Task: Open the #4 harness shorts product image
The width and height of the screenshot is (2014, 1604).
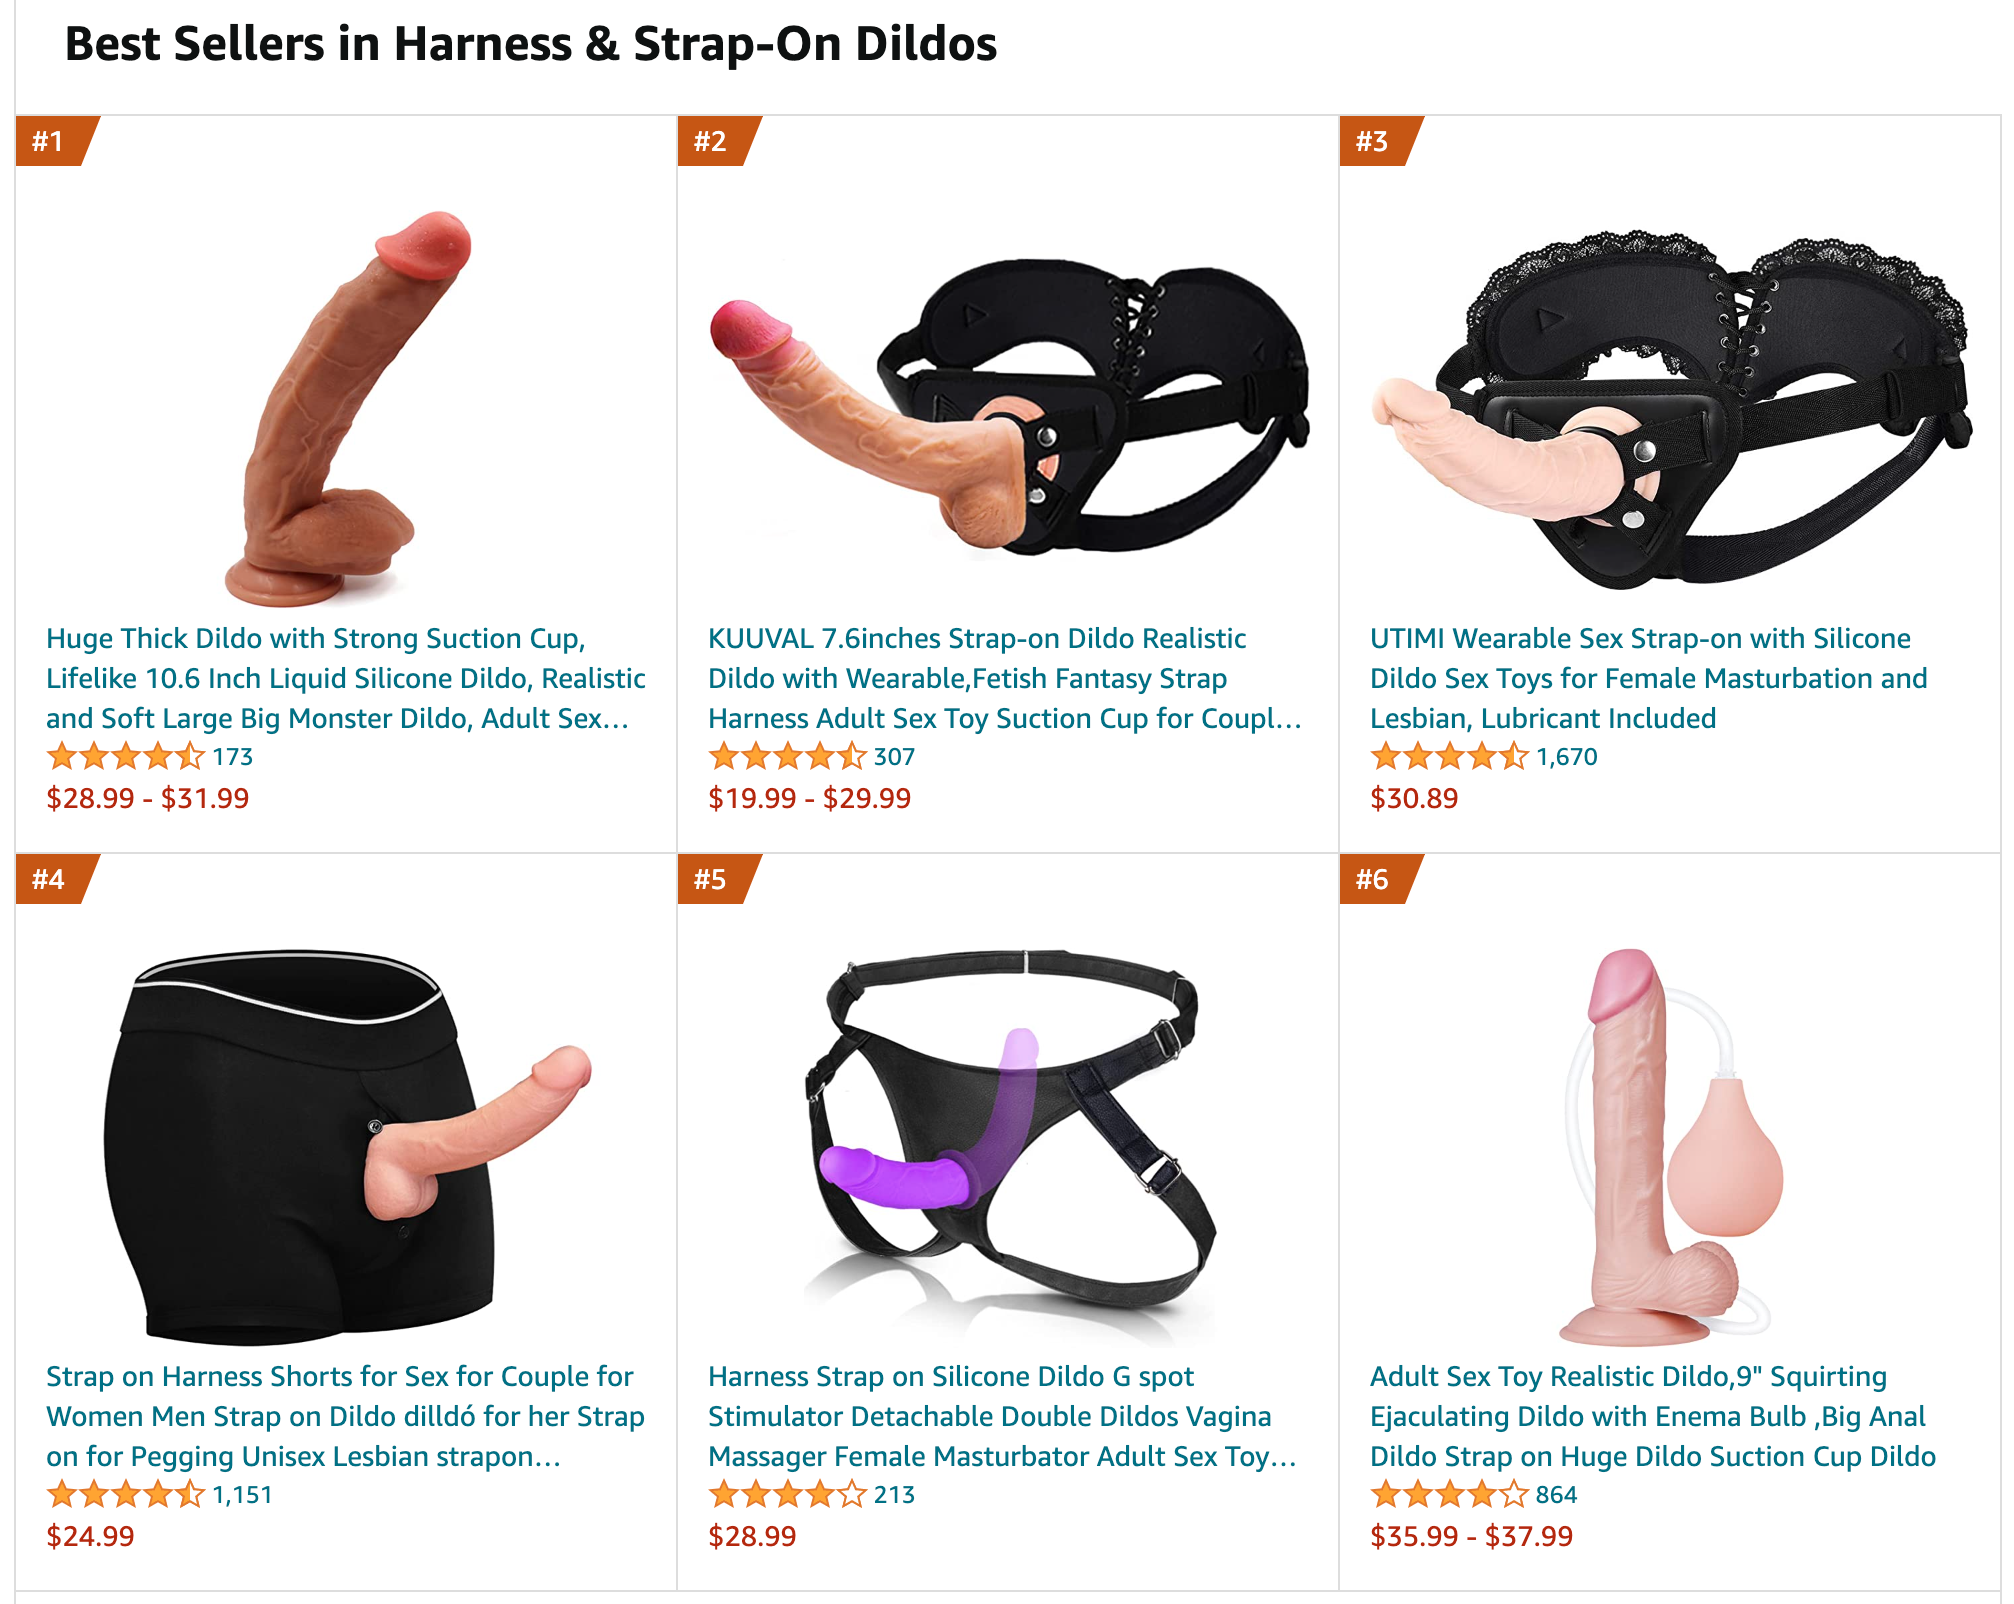Action: 345,1146
